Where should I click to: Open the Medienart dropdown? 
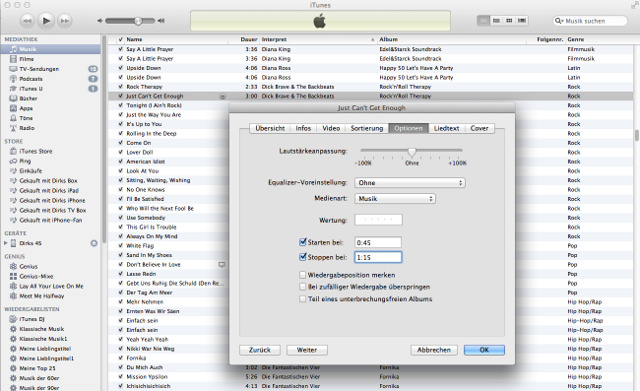395,198
